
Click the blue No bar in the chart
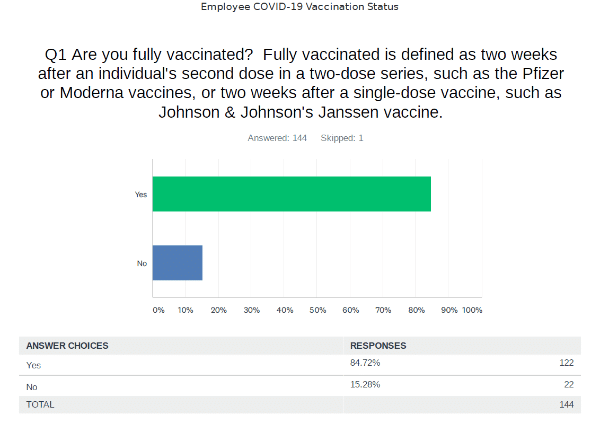[x=177, y=262]
